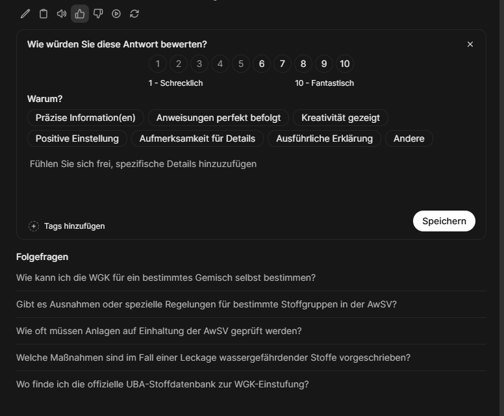Toggle the Andere reason chip
The height and width of the screenshot is (416, 504).
pyautogui.click(x=409, y=139)
